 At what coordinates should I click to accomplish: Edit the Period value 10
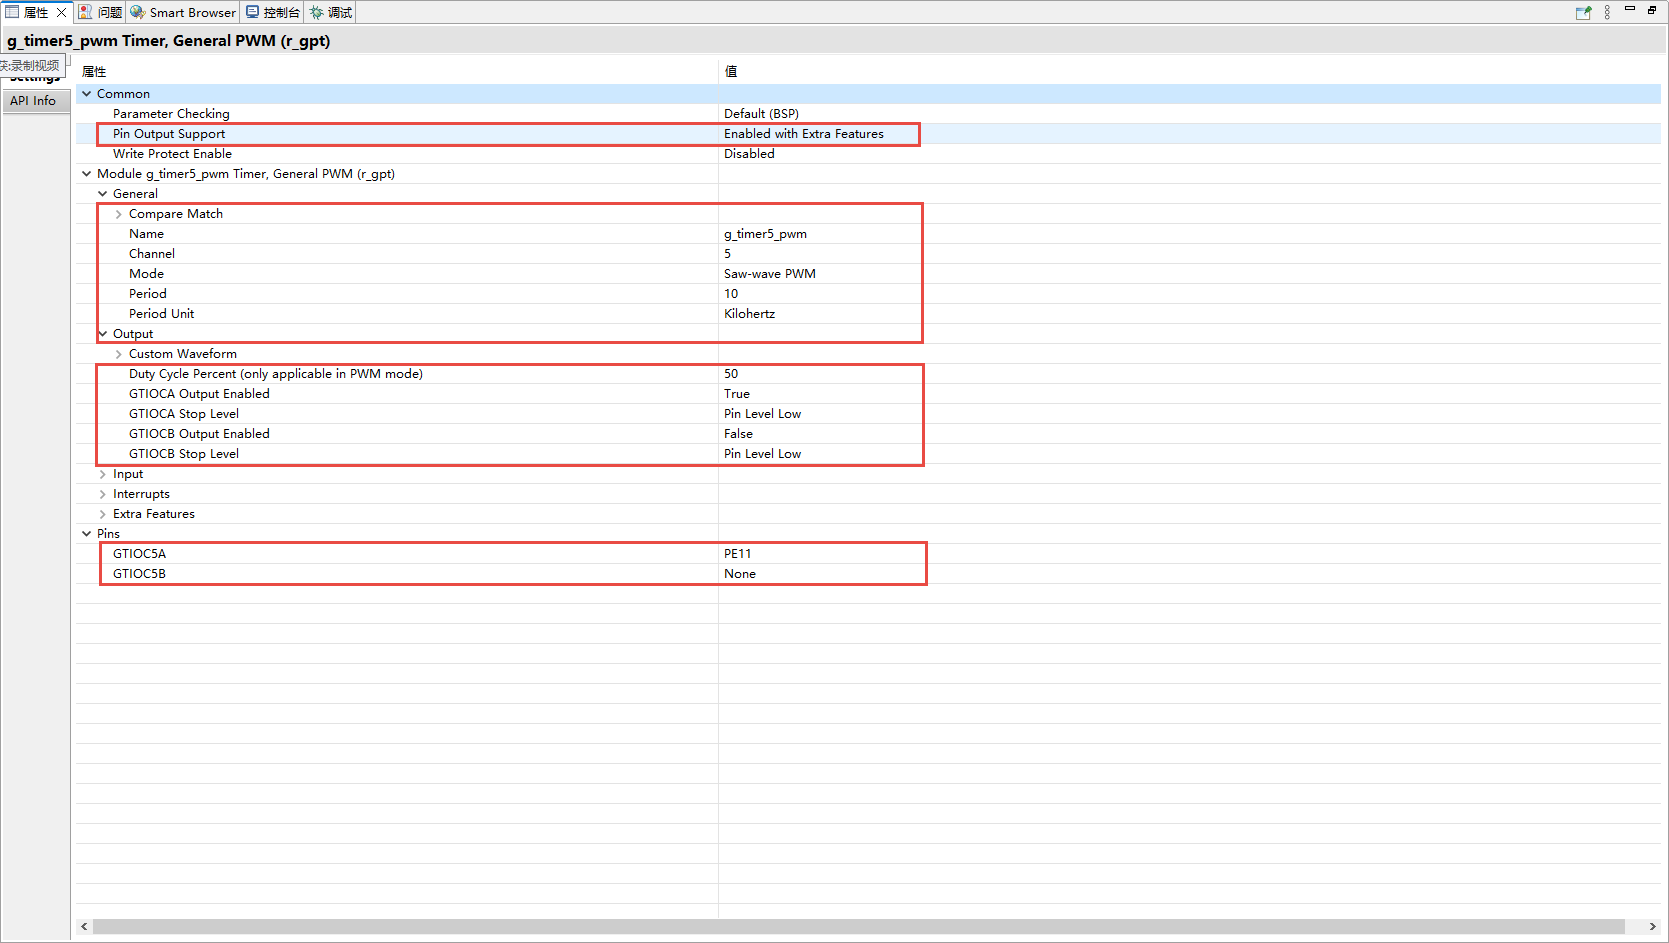click(731, 294)
